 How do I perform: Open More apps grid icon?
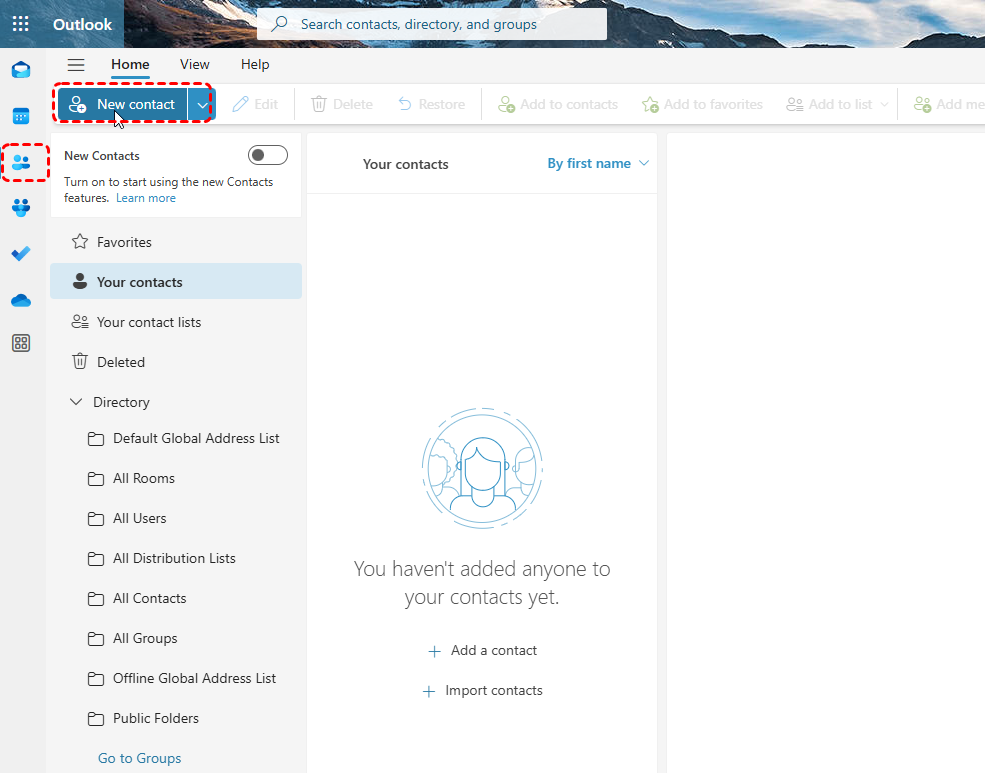point(21,343)
